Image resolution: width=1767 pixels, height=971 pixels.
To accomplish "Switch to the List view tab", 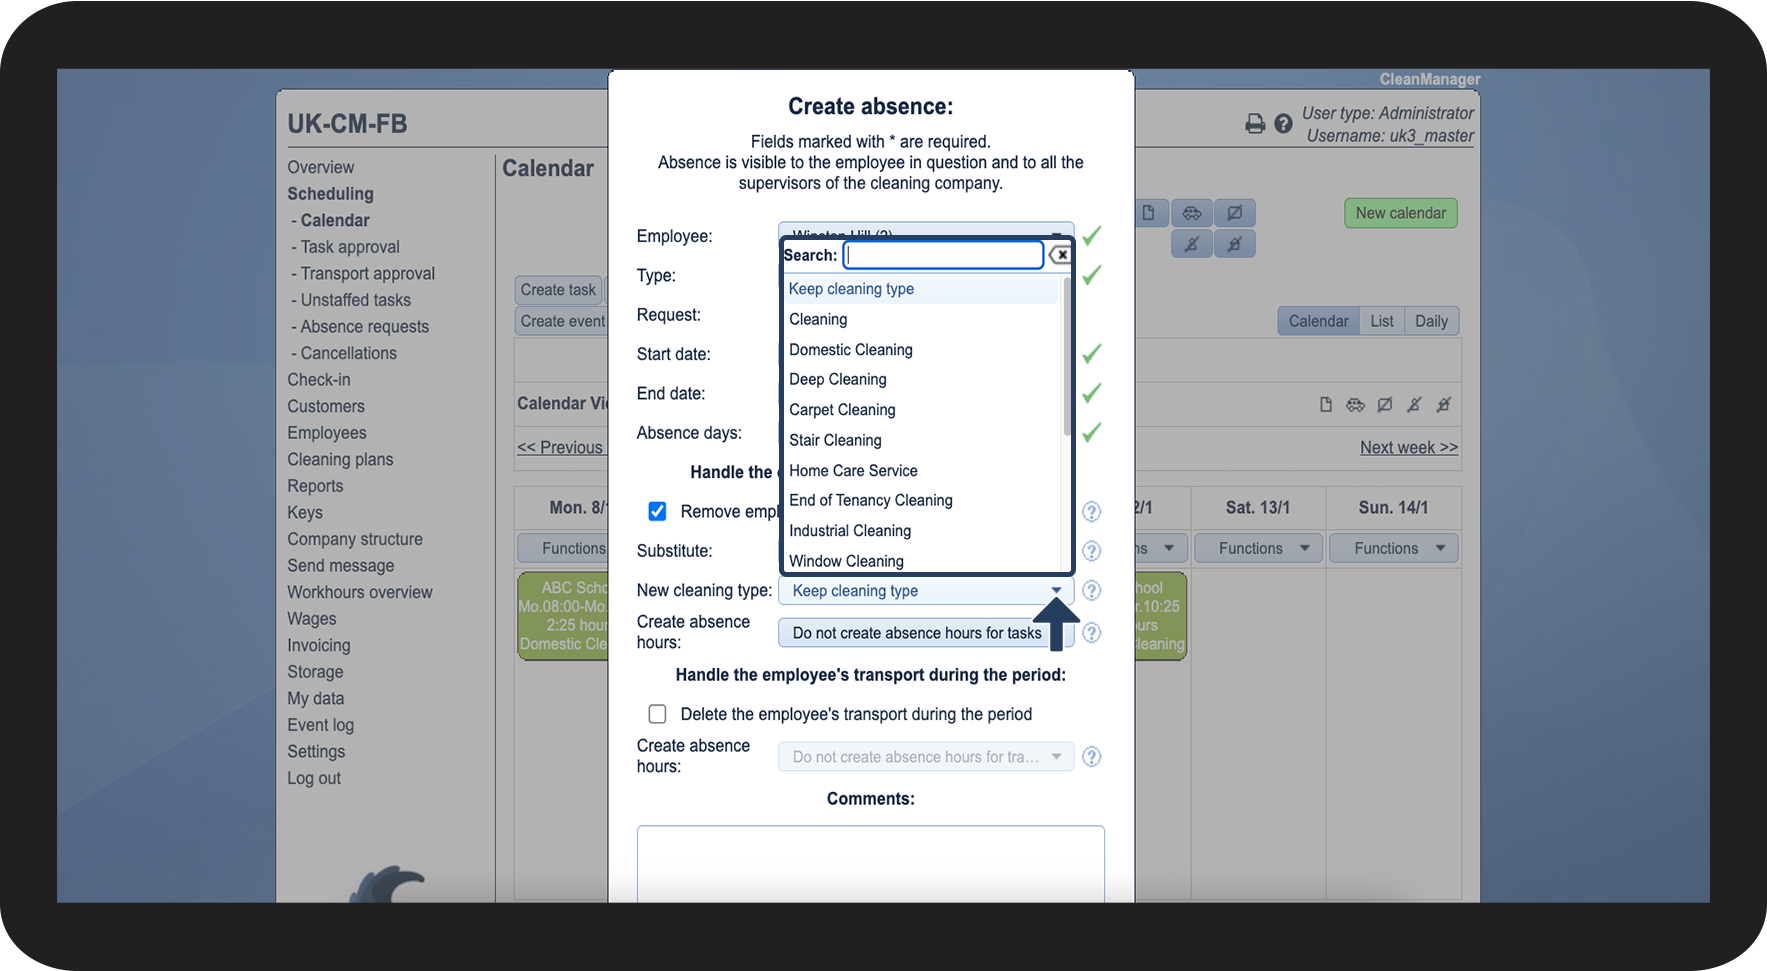I will tap(1382, 321).
